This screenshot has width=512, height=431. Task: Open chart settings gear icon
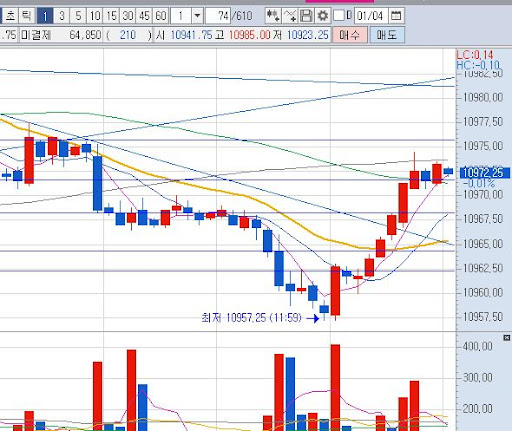point(322,16)
